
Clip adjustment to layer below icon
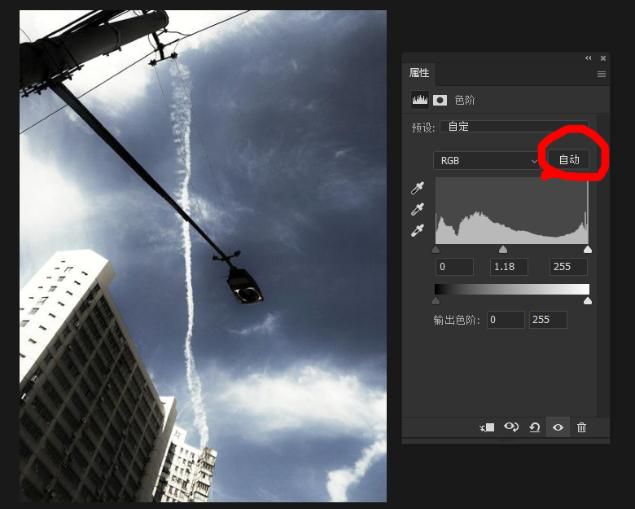coord(487,427)
